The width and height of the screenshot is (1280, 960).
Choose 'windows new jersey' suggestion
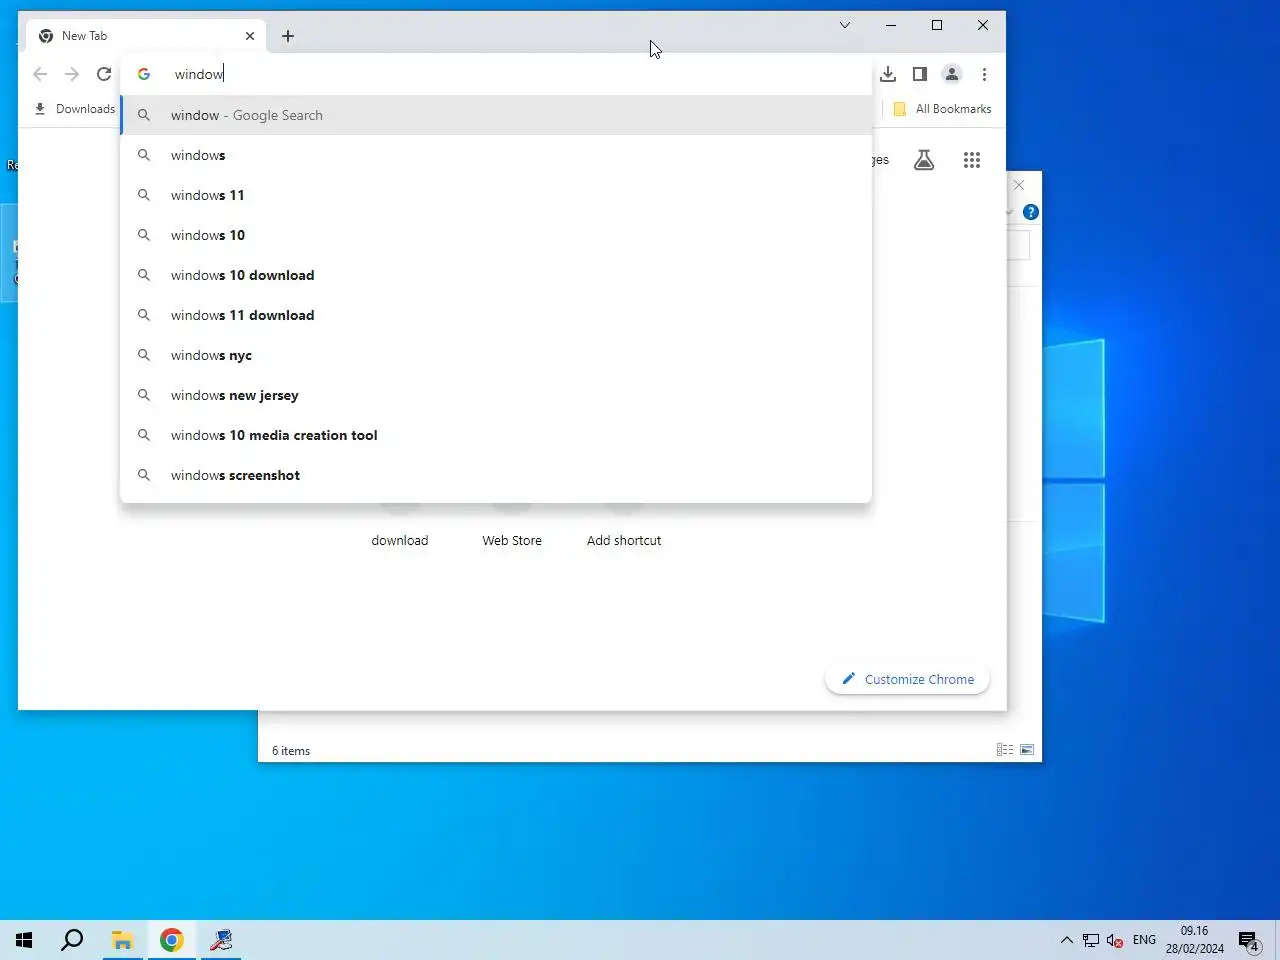tap(496, 395)
